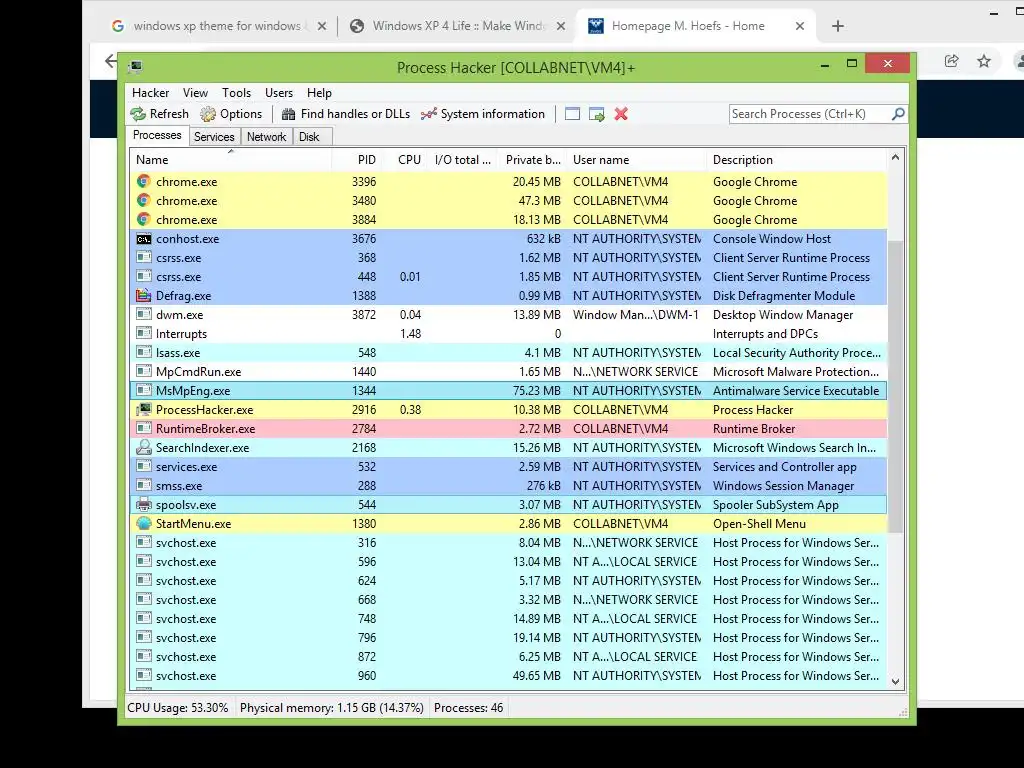Sort by Private bytes column header
Viewport: 1024px width, 768px height.
pos(532,159)
